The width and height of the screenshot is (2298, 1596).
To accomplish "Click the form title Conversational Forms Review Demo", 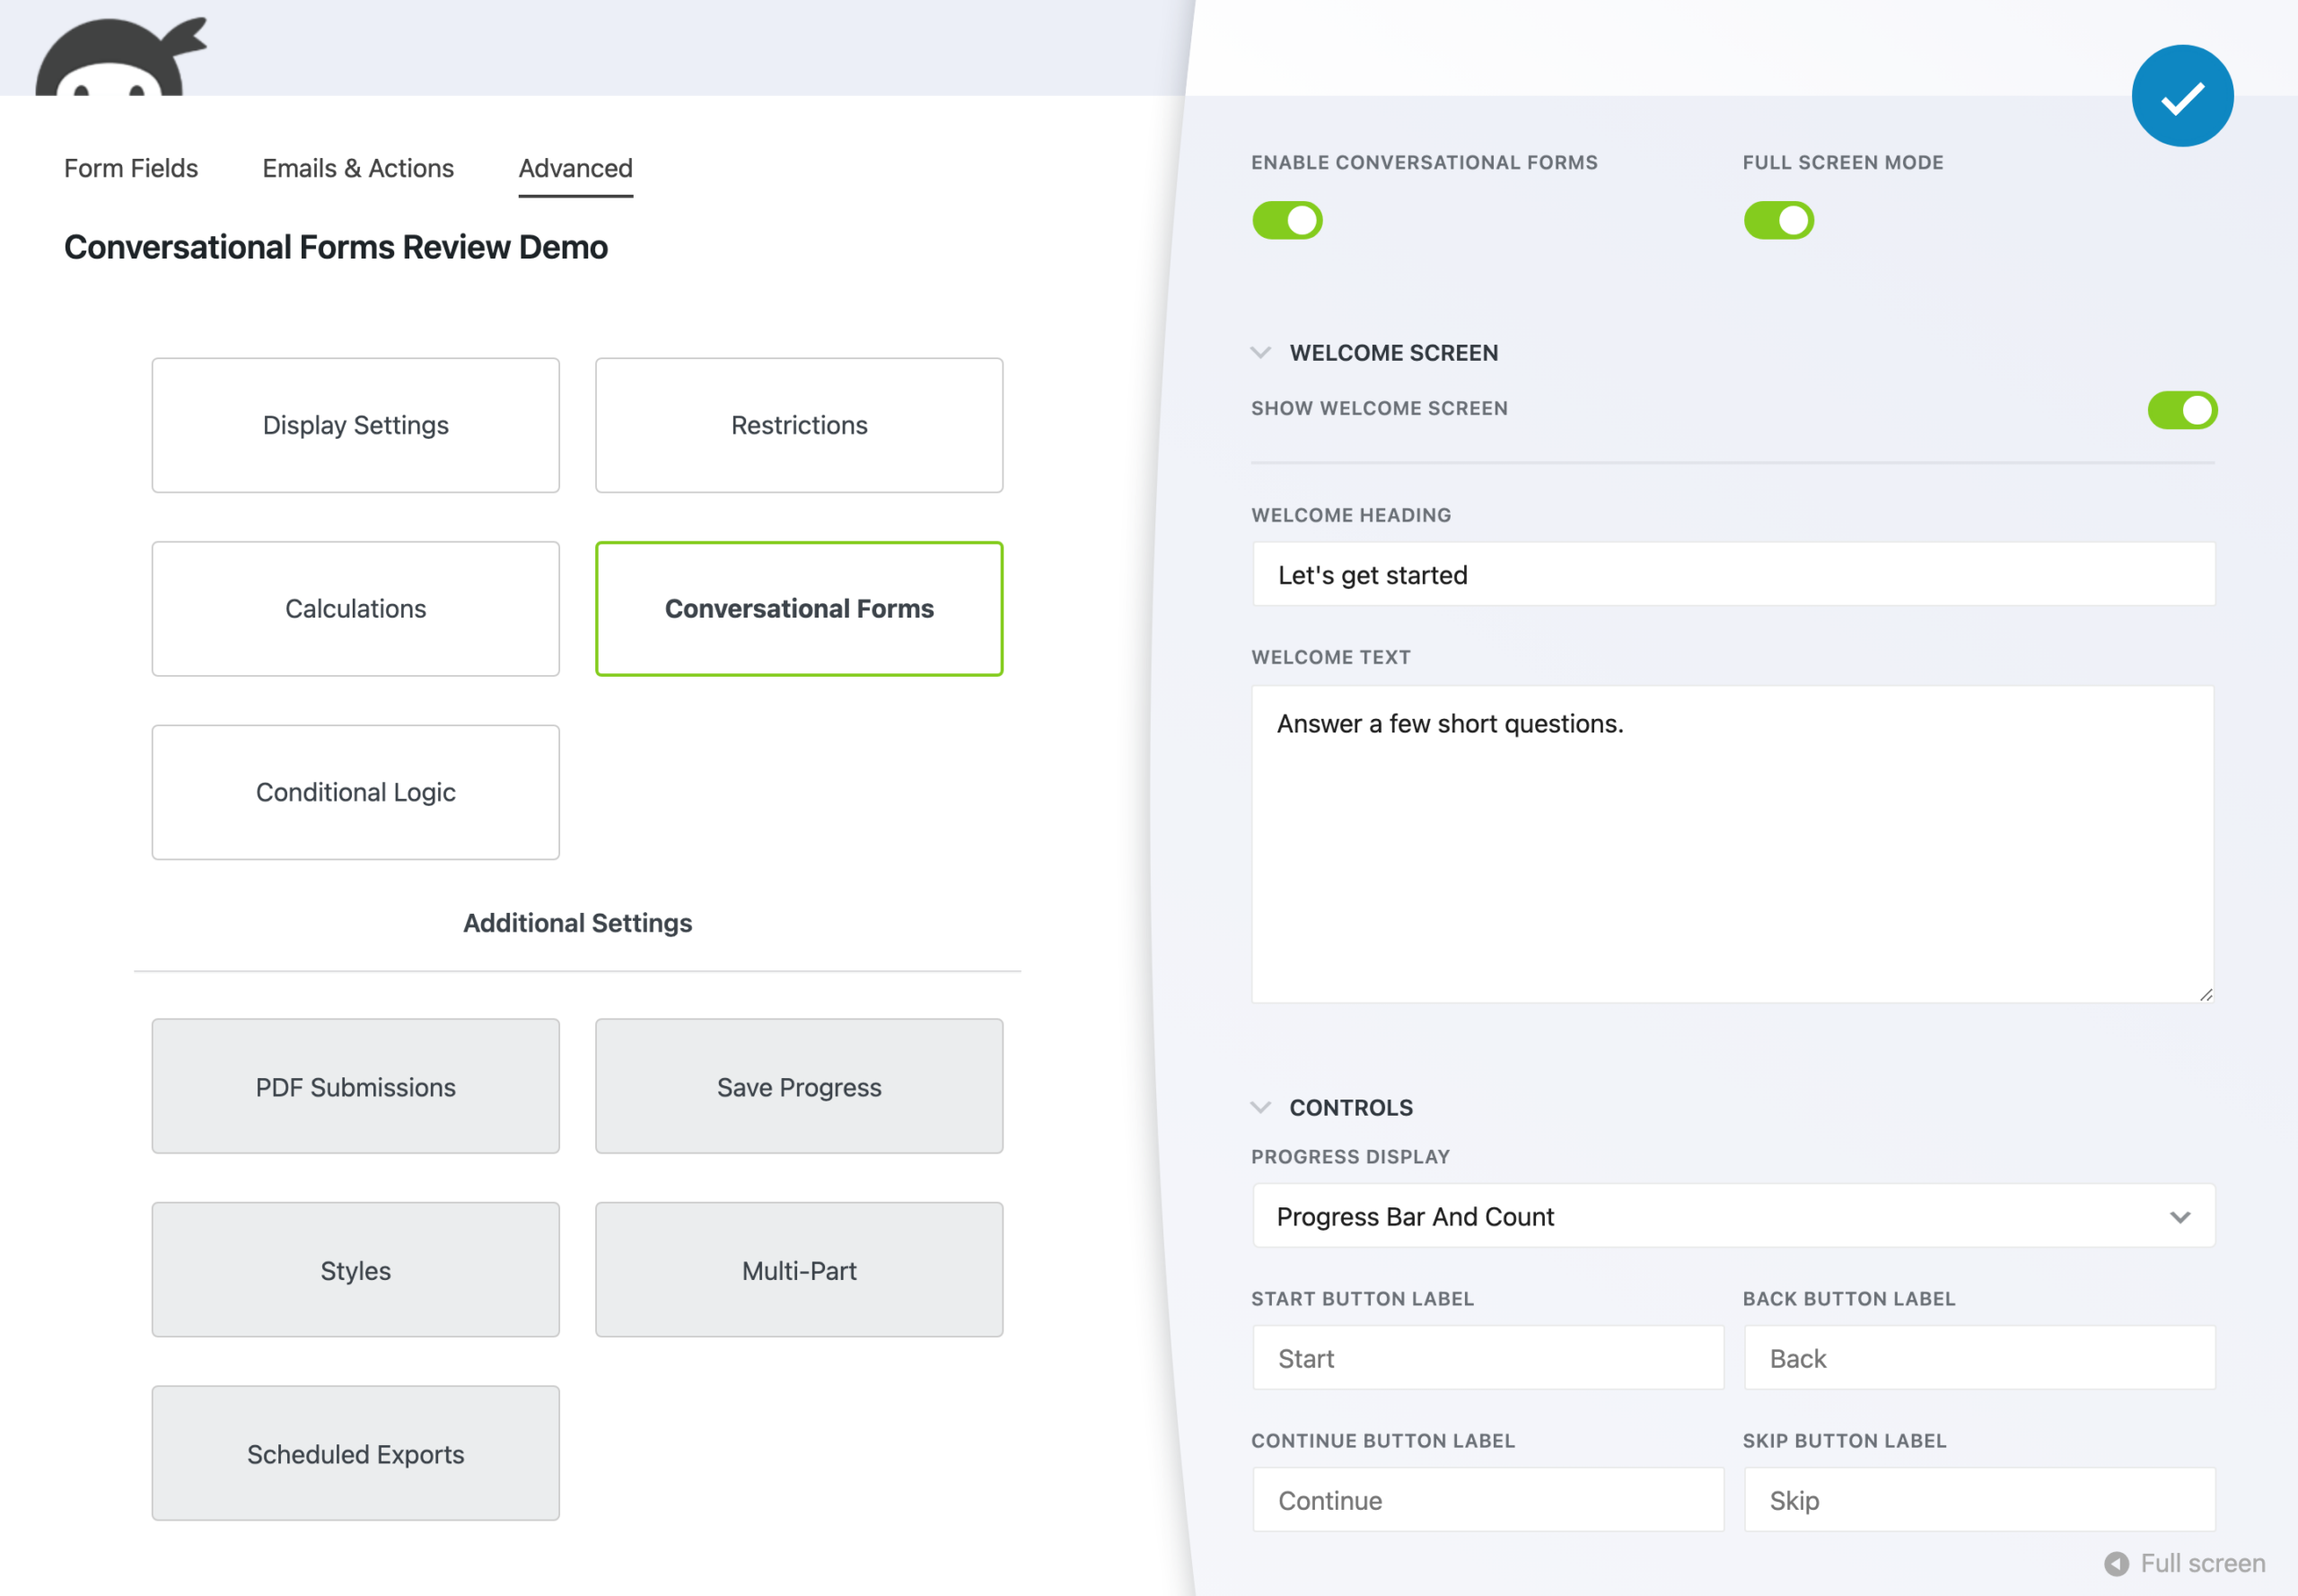I will (x=336, y=247).
